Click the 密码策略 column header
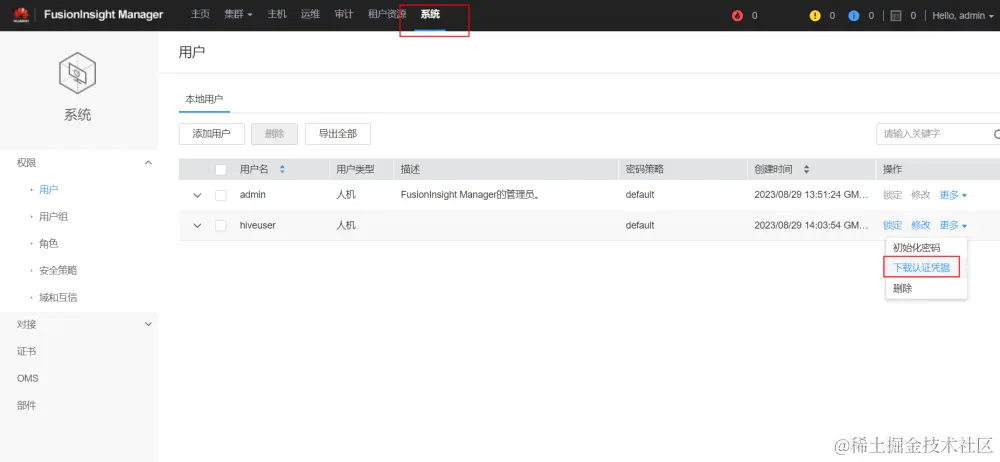The height and width of the screenshot is (462, 1000). point(645,170)
